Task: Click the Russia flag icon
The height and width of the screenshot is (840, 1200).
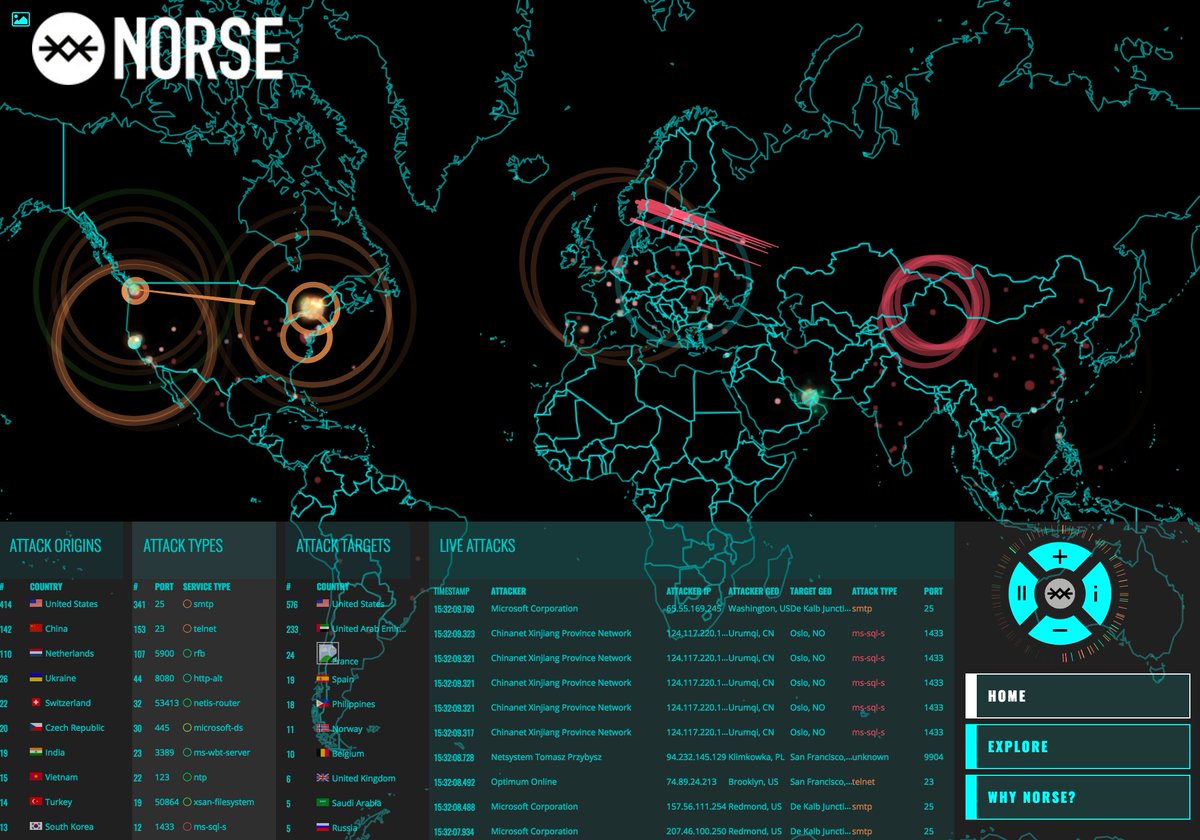Action: pyautogui.click(x=323, y=827)
